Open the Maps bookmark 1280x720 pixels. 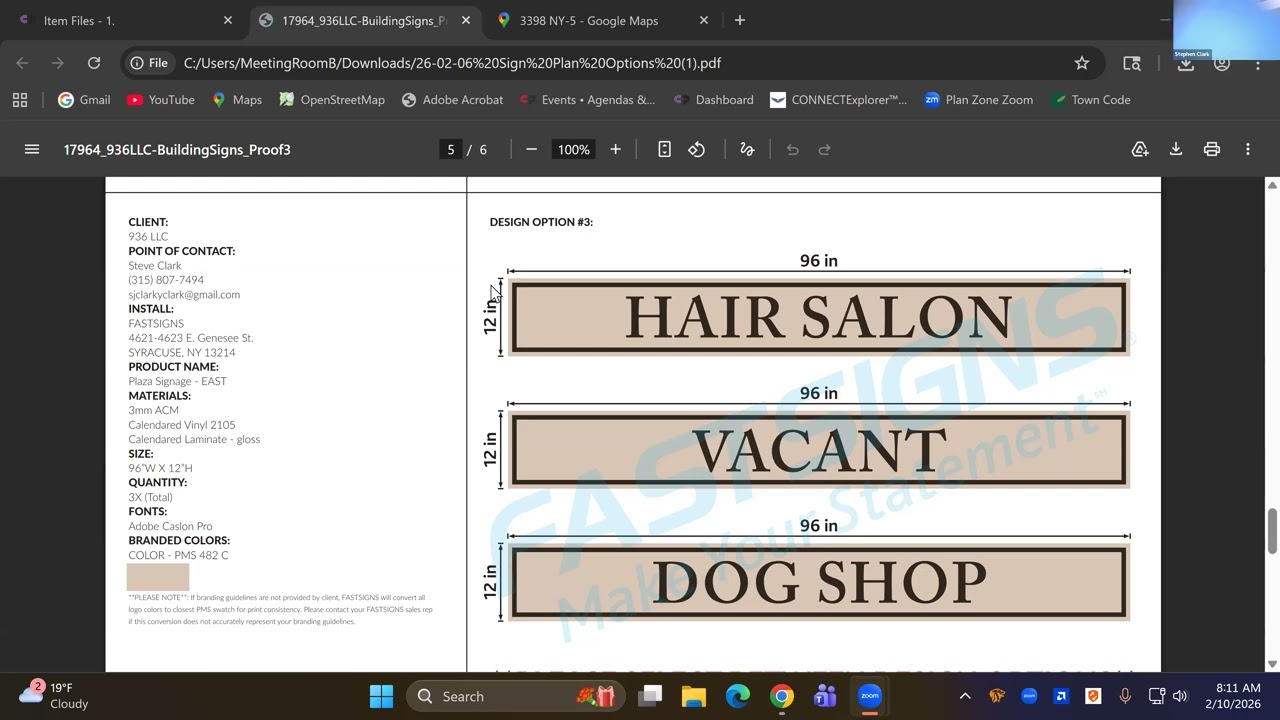point(237,100)
